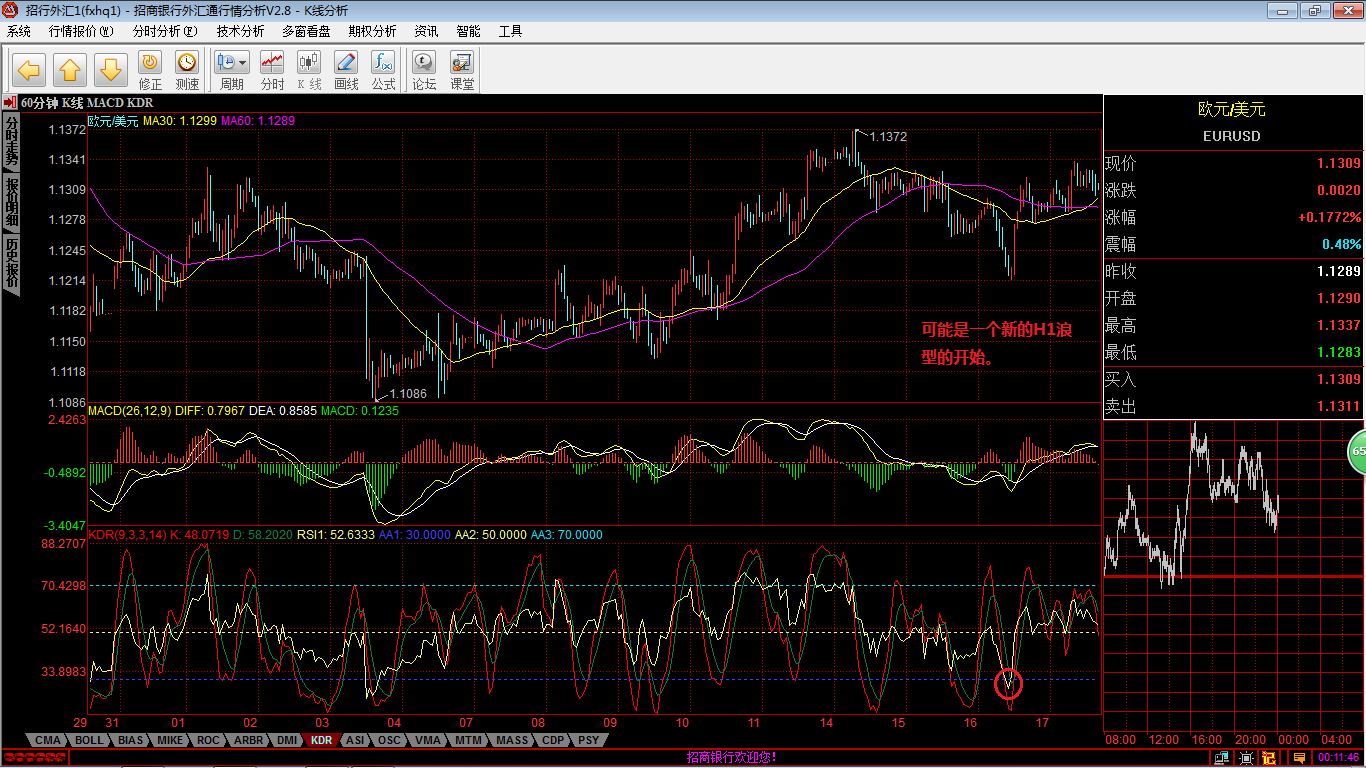Click the down arrow toolbar button

(x=111, y=70)
